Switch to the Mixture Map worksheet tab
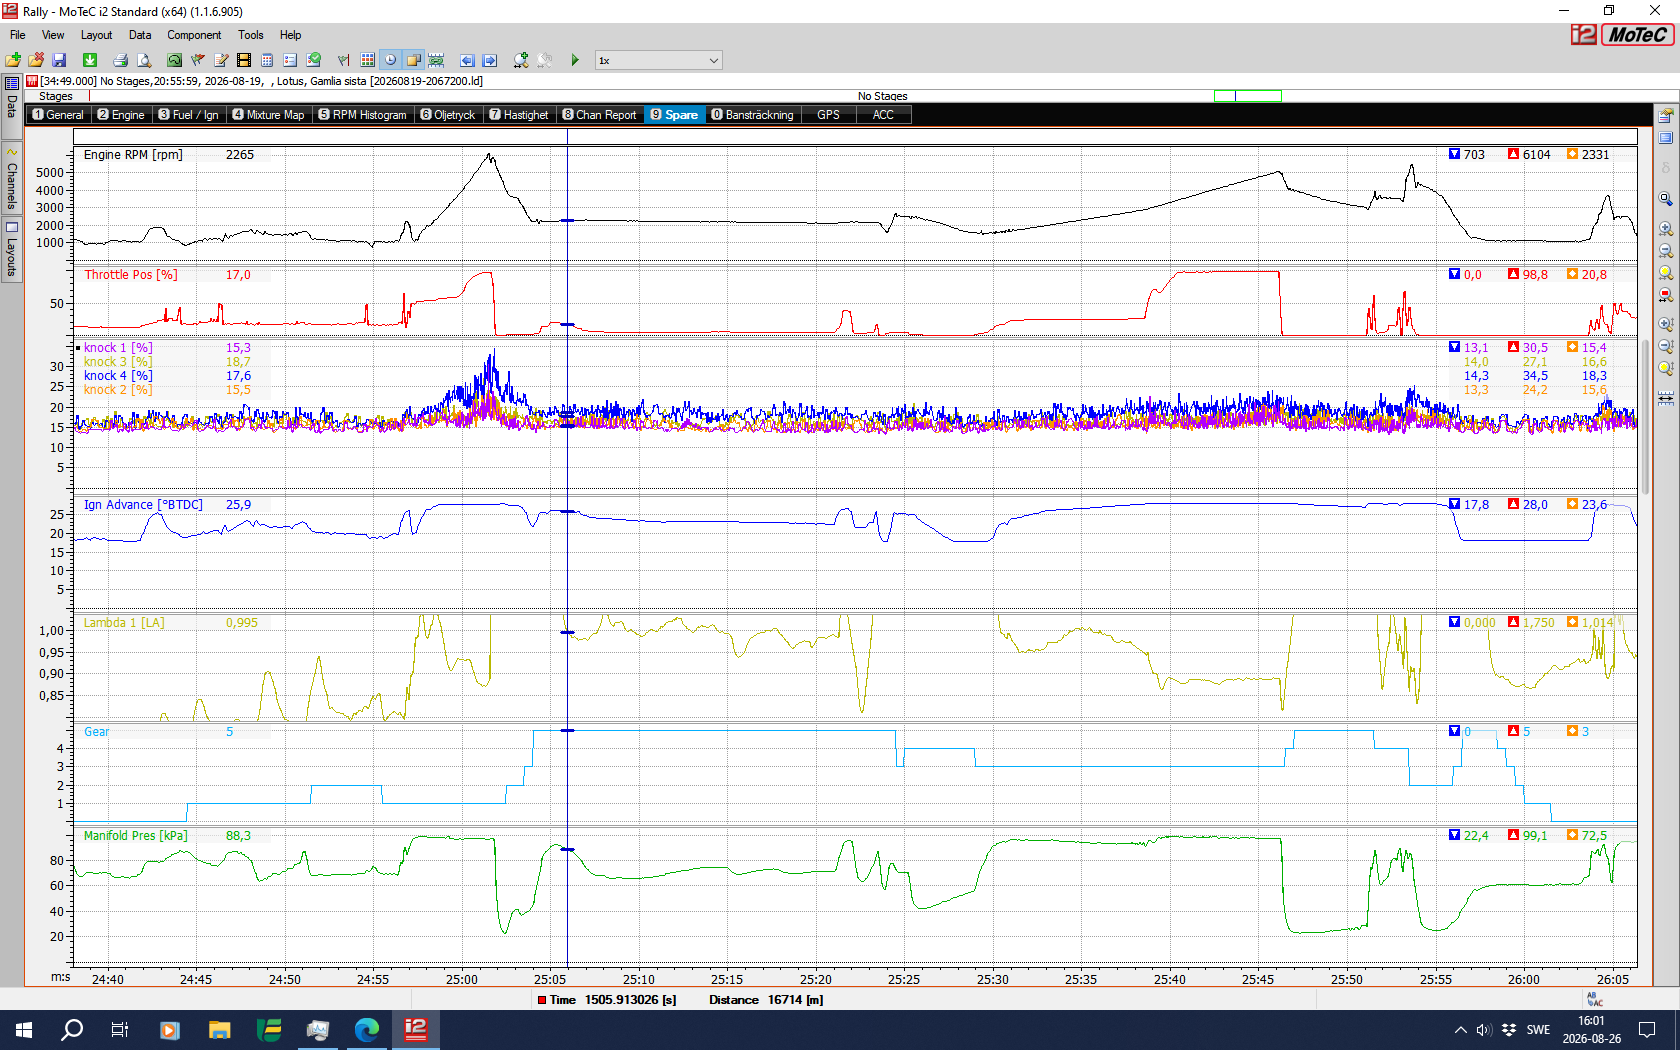Viewport: 1680px width, 1050px height. point(268,115)
